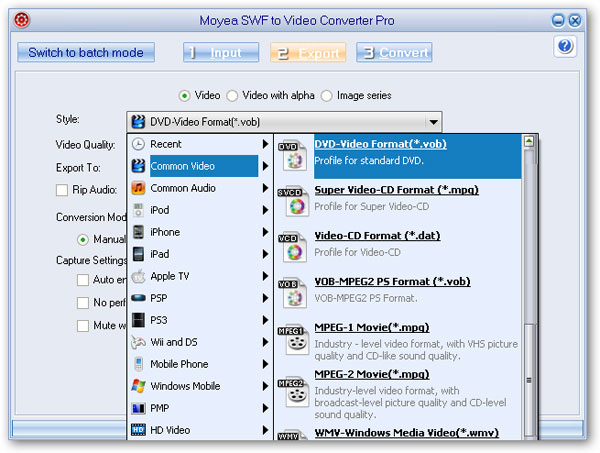Click the format list scroll up arrow
This screenshot has width=600, height=453.
click(529, 142)
